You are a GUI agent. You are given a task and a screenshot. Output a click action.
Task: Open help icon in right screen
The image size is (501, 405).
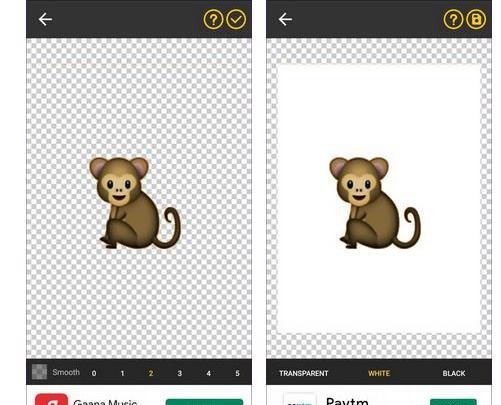[x=453, y=19]
